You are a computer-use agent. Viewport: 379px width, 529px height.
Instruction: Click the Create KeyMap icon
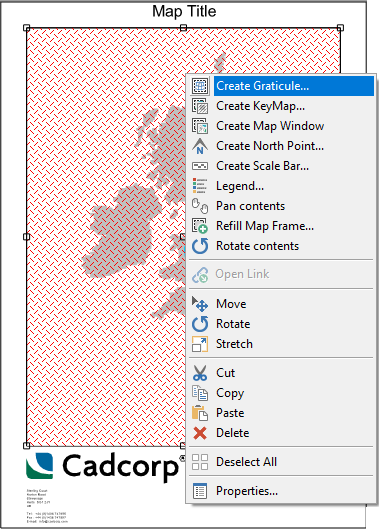coord(200,106)
